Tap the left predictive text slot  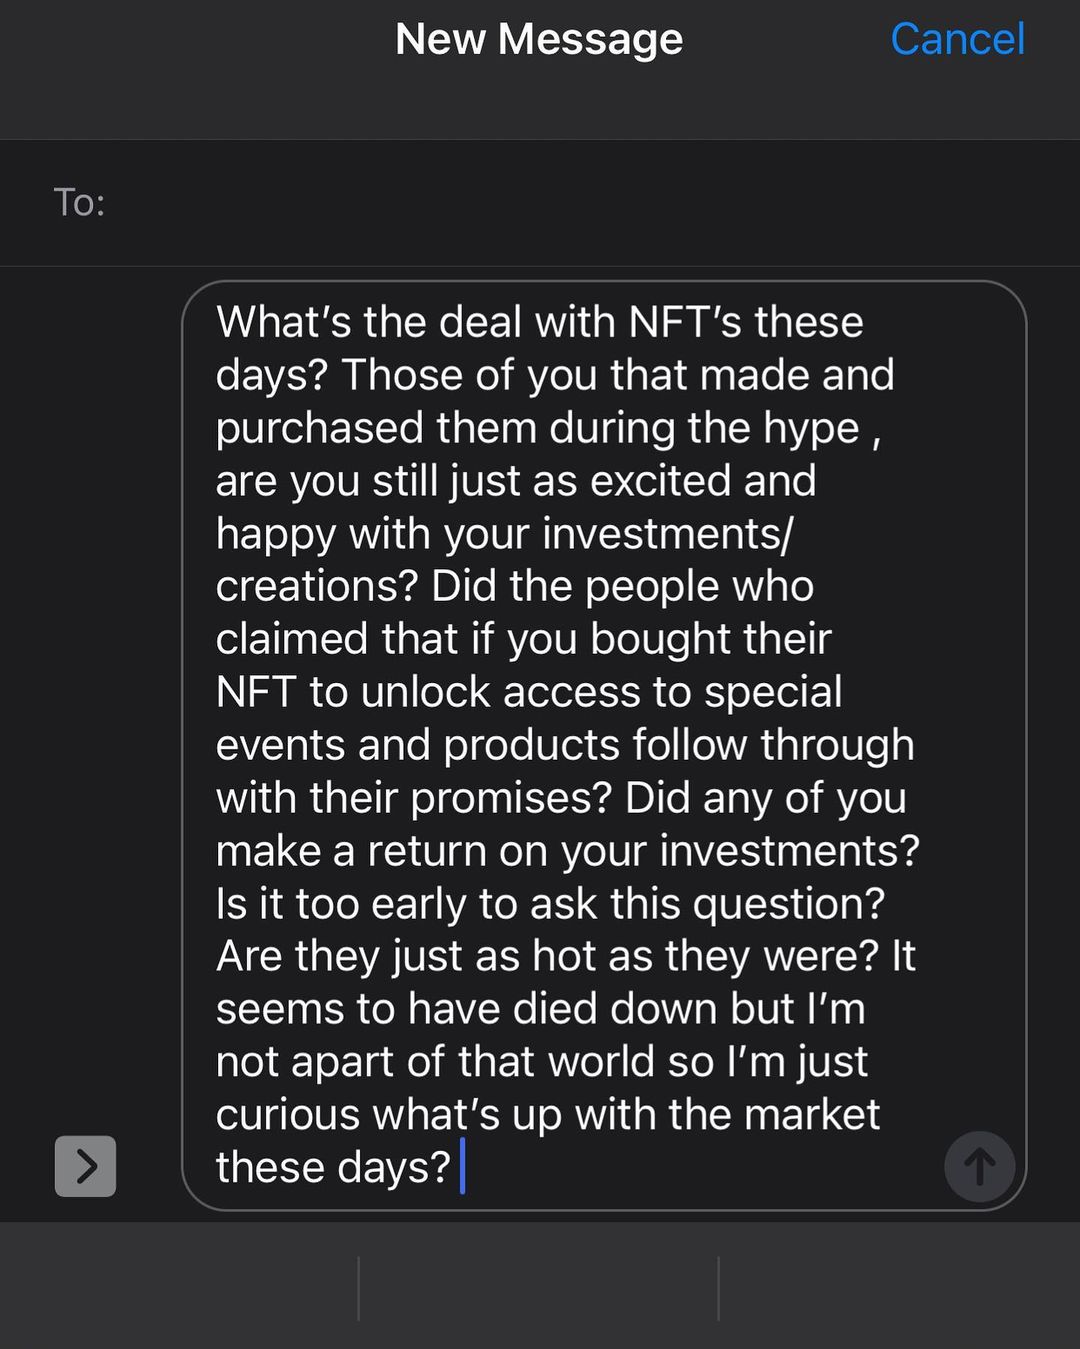pos(180,1288)
